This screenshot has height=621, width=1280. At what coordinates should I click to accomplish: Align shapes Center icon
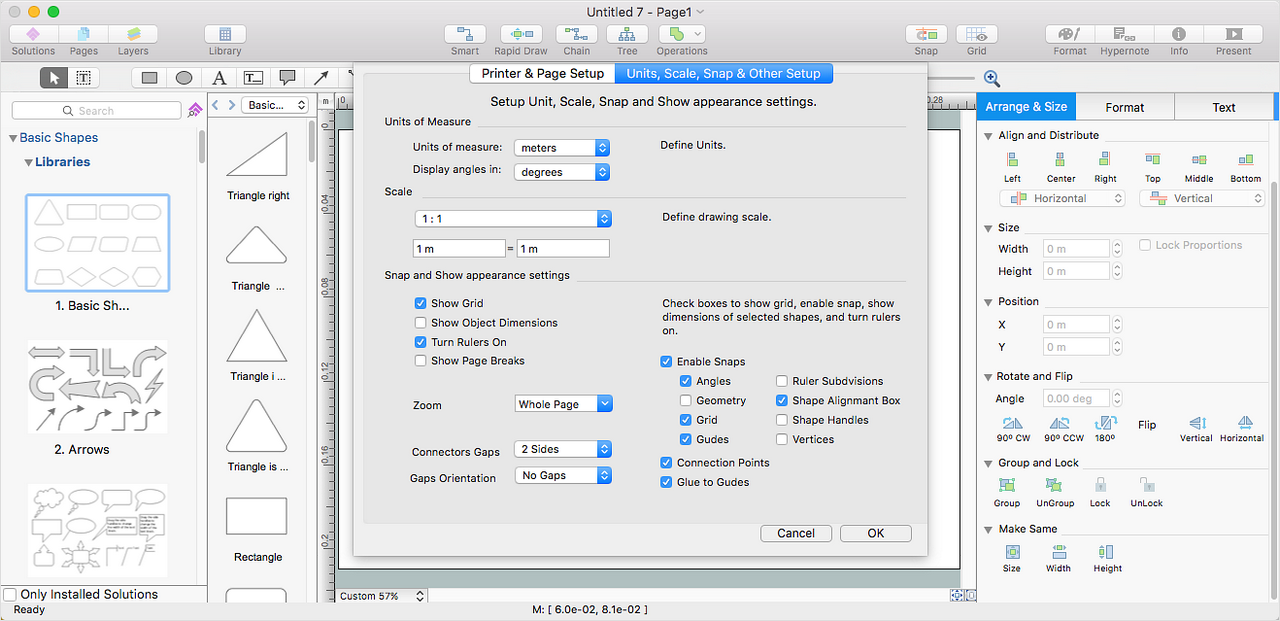[1060, 160]
